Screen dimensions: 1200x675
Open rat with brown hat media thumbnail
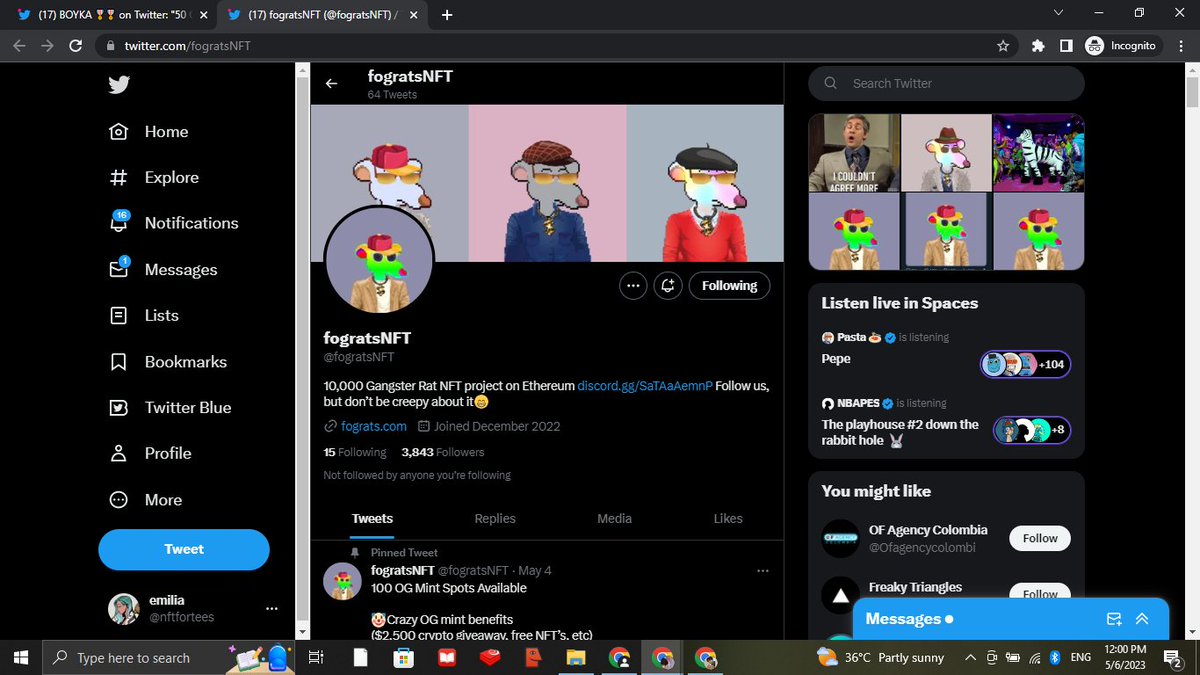[x=946, y=151]
